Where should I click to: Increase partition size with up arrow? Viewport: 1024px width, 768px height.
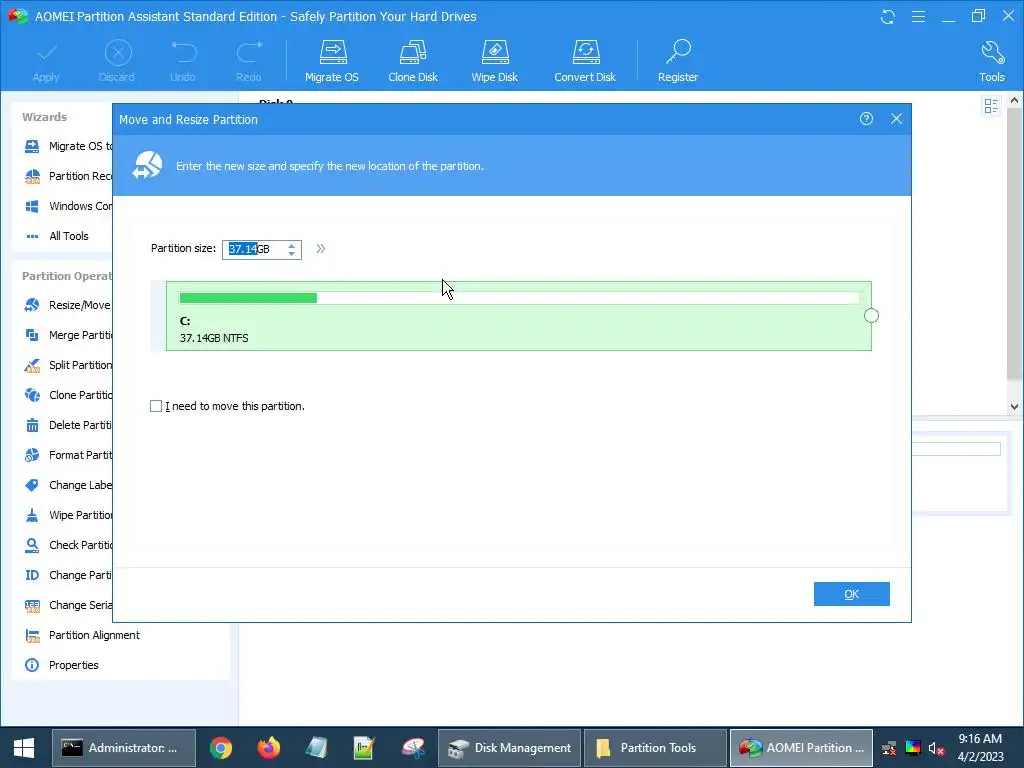(291, 245)
